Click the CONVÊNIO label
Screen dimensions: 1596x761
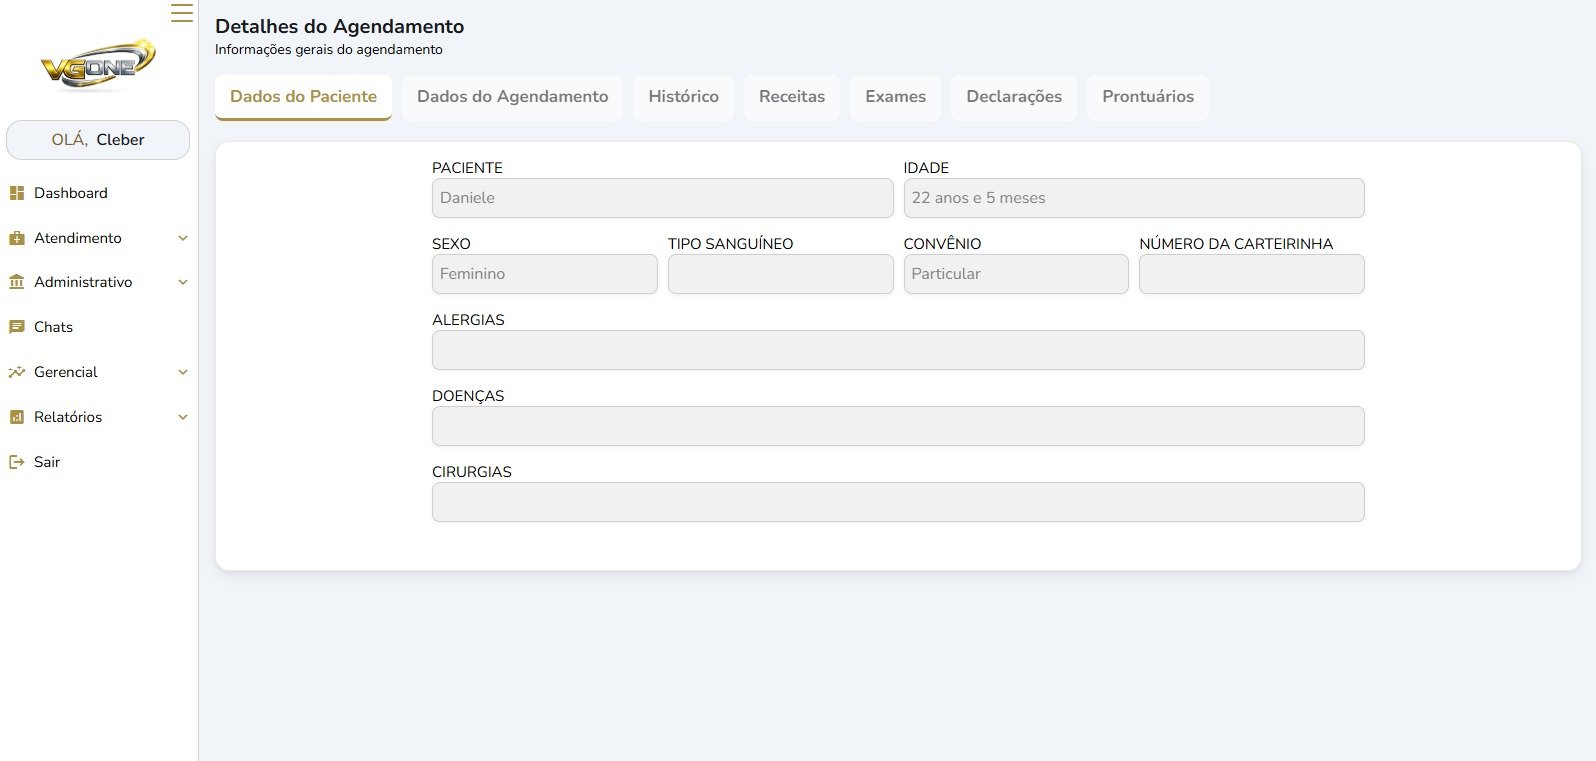[942, 244]
